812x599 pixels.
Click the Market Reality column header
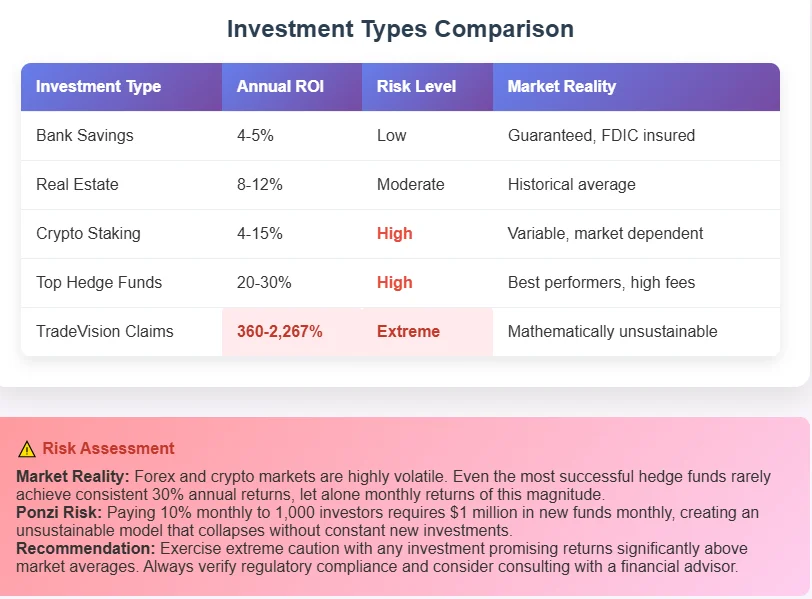click(561, 86)
